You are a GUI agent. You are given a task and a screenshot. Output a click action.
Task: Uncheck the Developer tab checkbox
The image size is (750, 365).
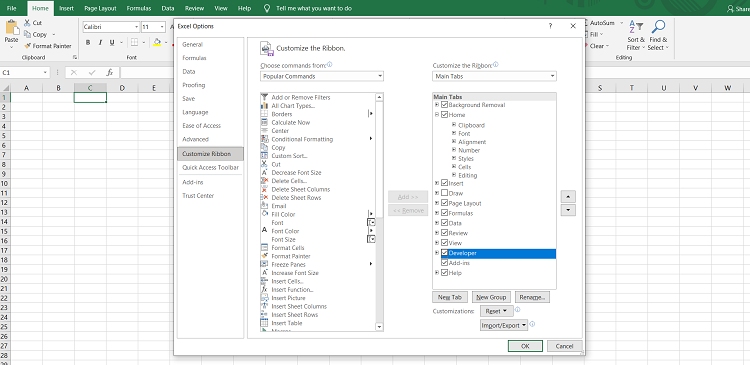pos(444,253)
